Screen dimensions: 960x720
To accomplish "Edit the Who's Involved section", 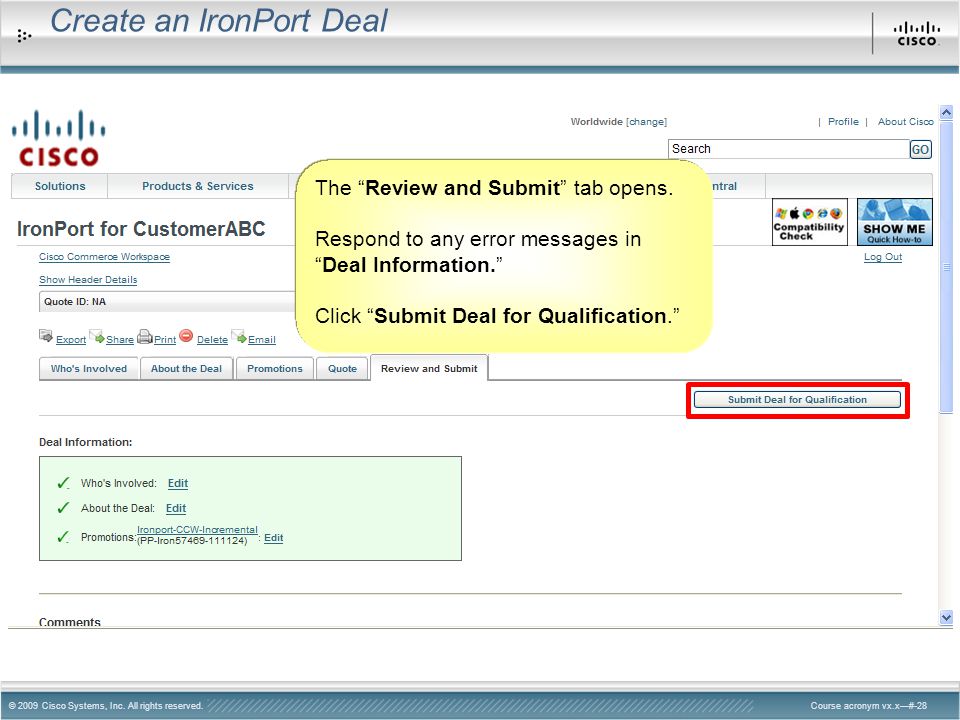I will (178, 483).
